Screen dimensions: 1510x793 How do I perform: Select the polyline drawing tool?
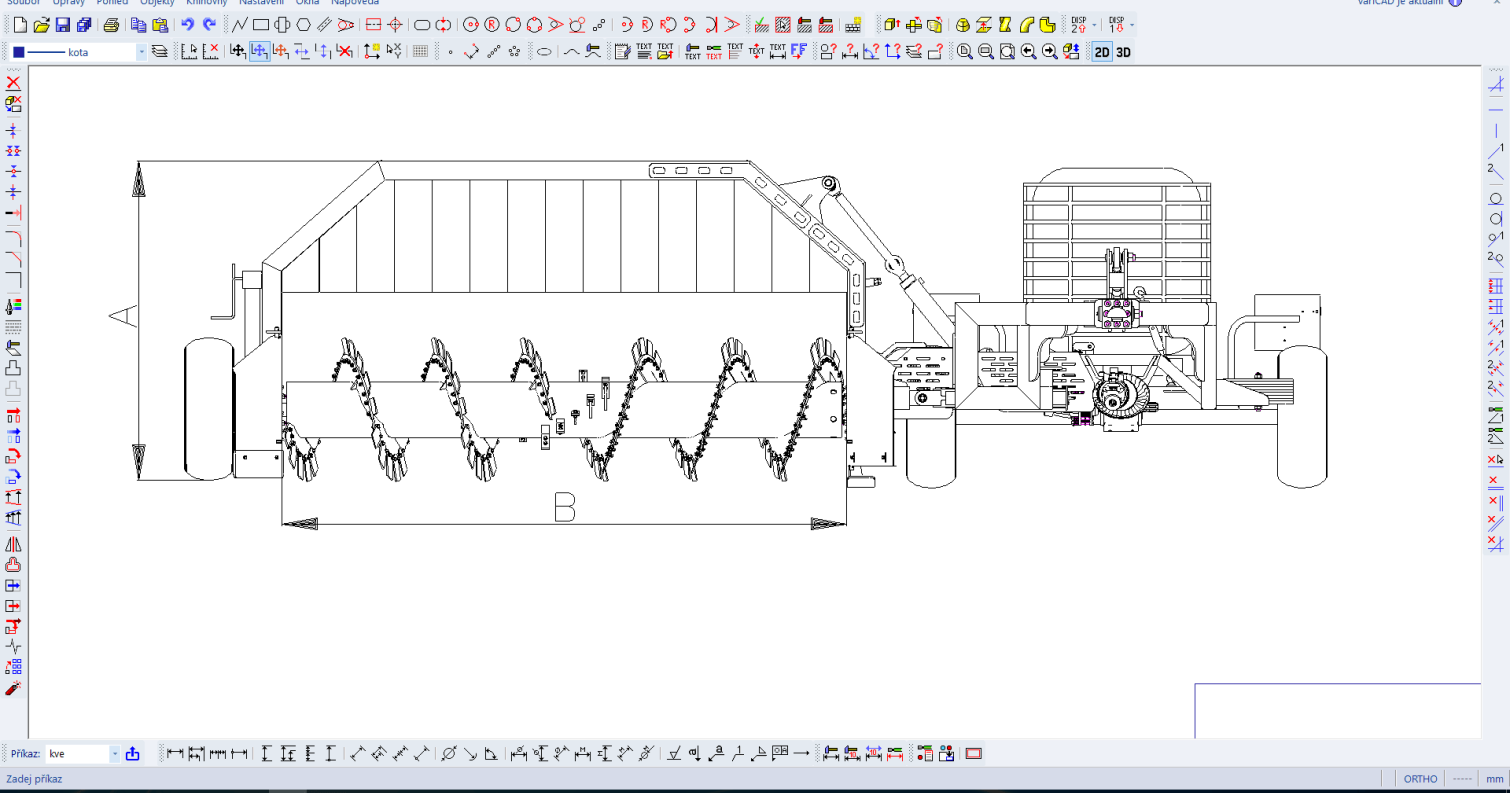(x=239, y=24)
